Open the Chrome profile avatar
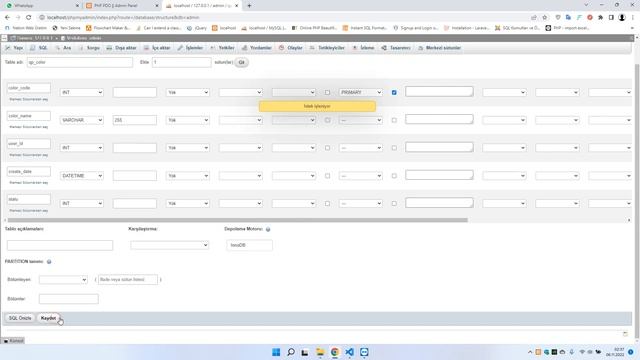This screenshot has width=640, height=360. (x=622, y=18)
